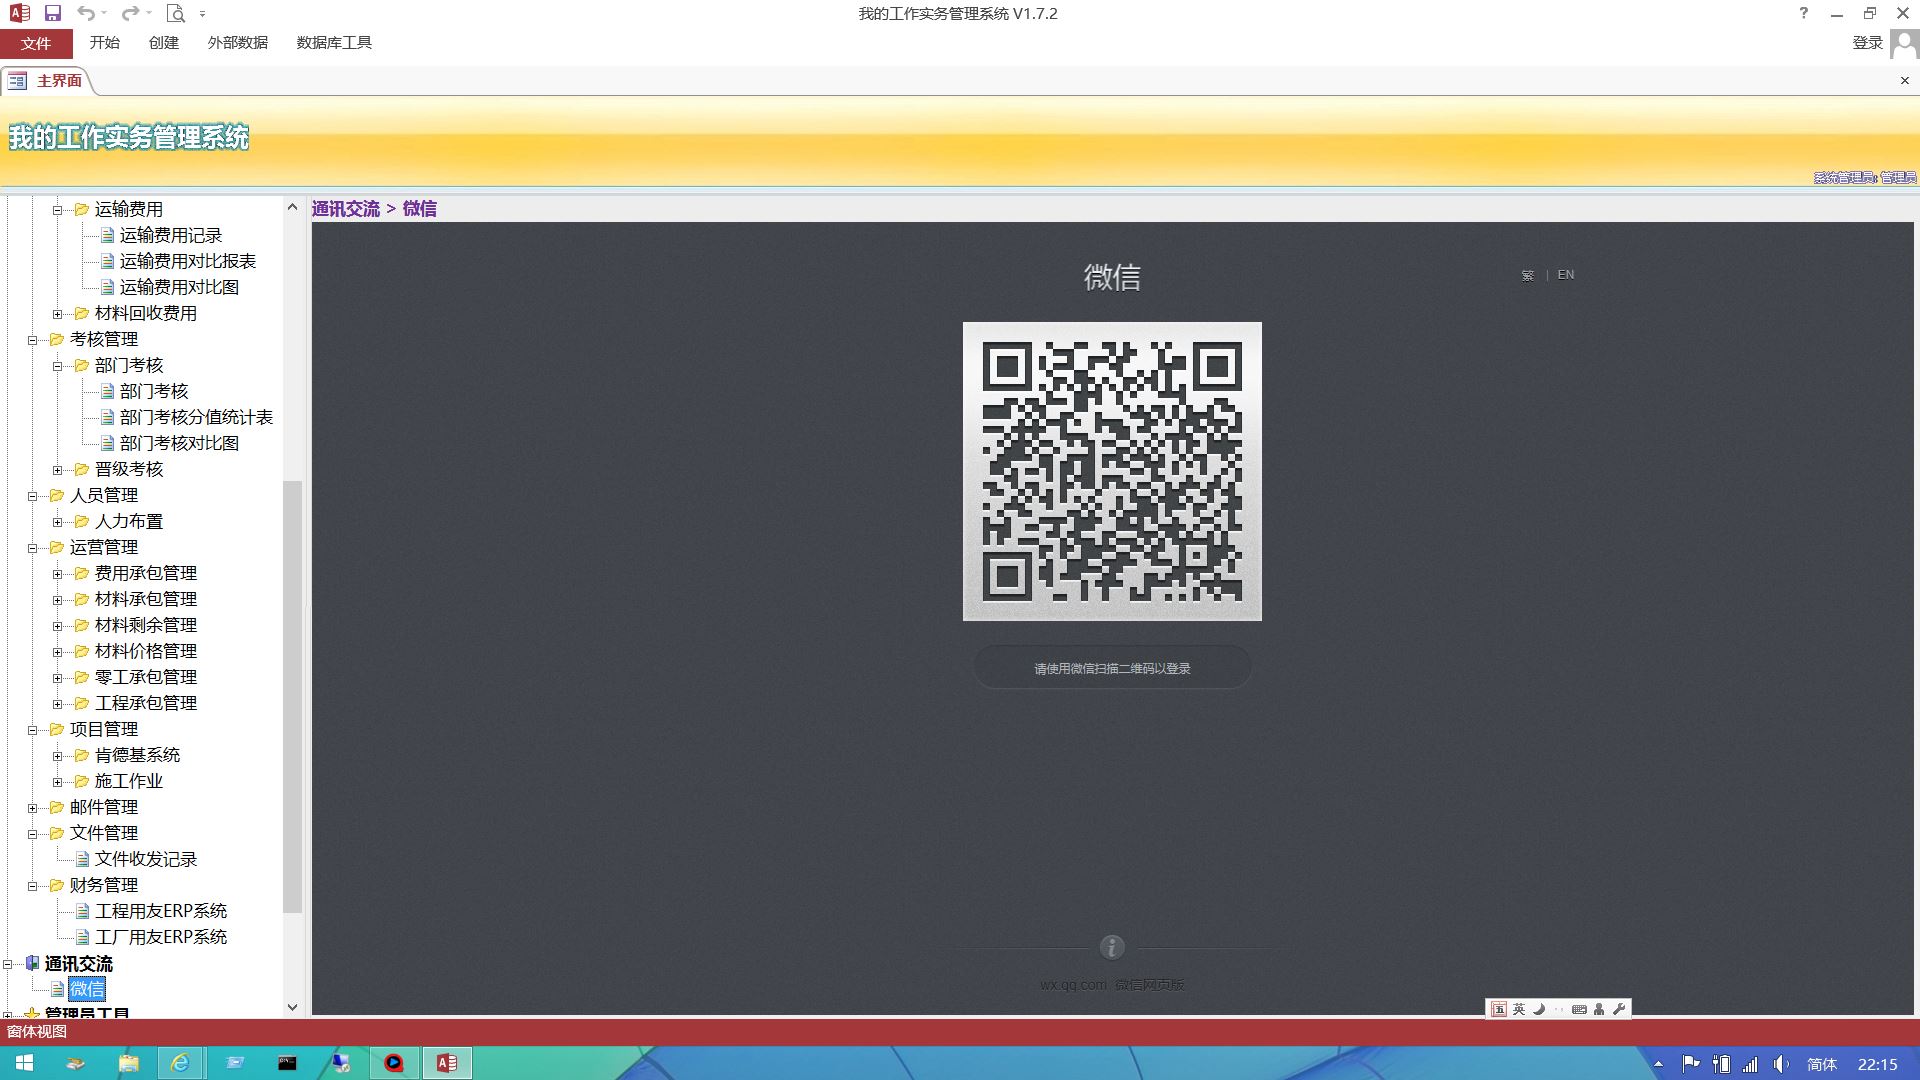Click the Save icon in quick access toolbar
This screenshot has width=1920, height=1080.
(x=53, y=13)
